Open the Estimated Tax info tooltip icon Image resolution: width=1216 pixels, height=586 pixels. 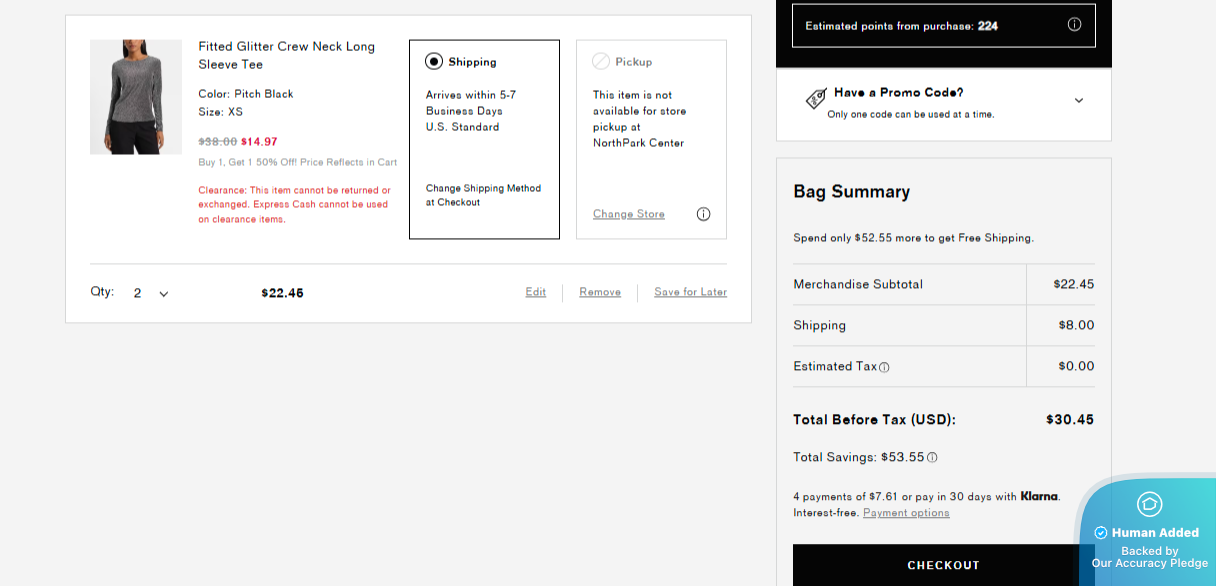[884, 367]
